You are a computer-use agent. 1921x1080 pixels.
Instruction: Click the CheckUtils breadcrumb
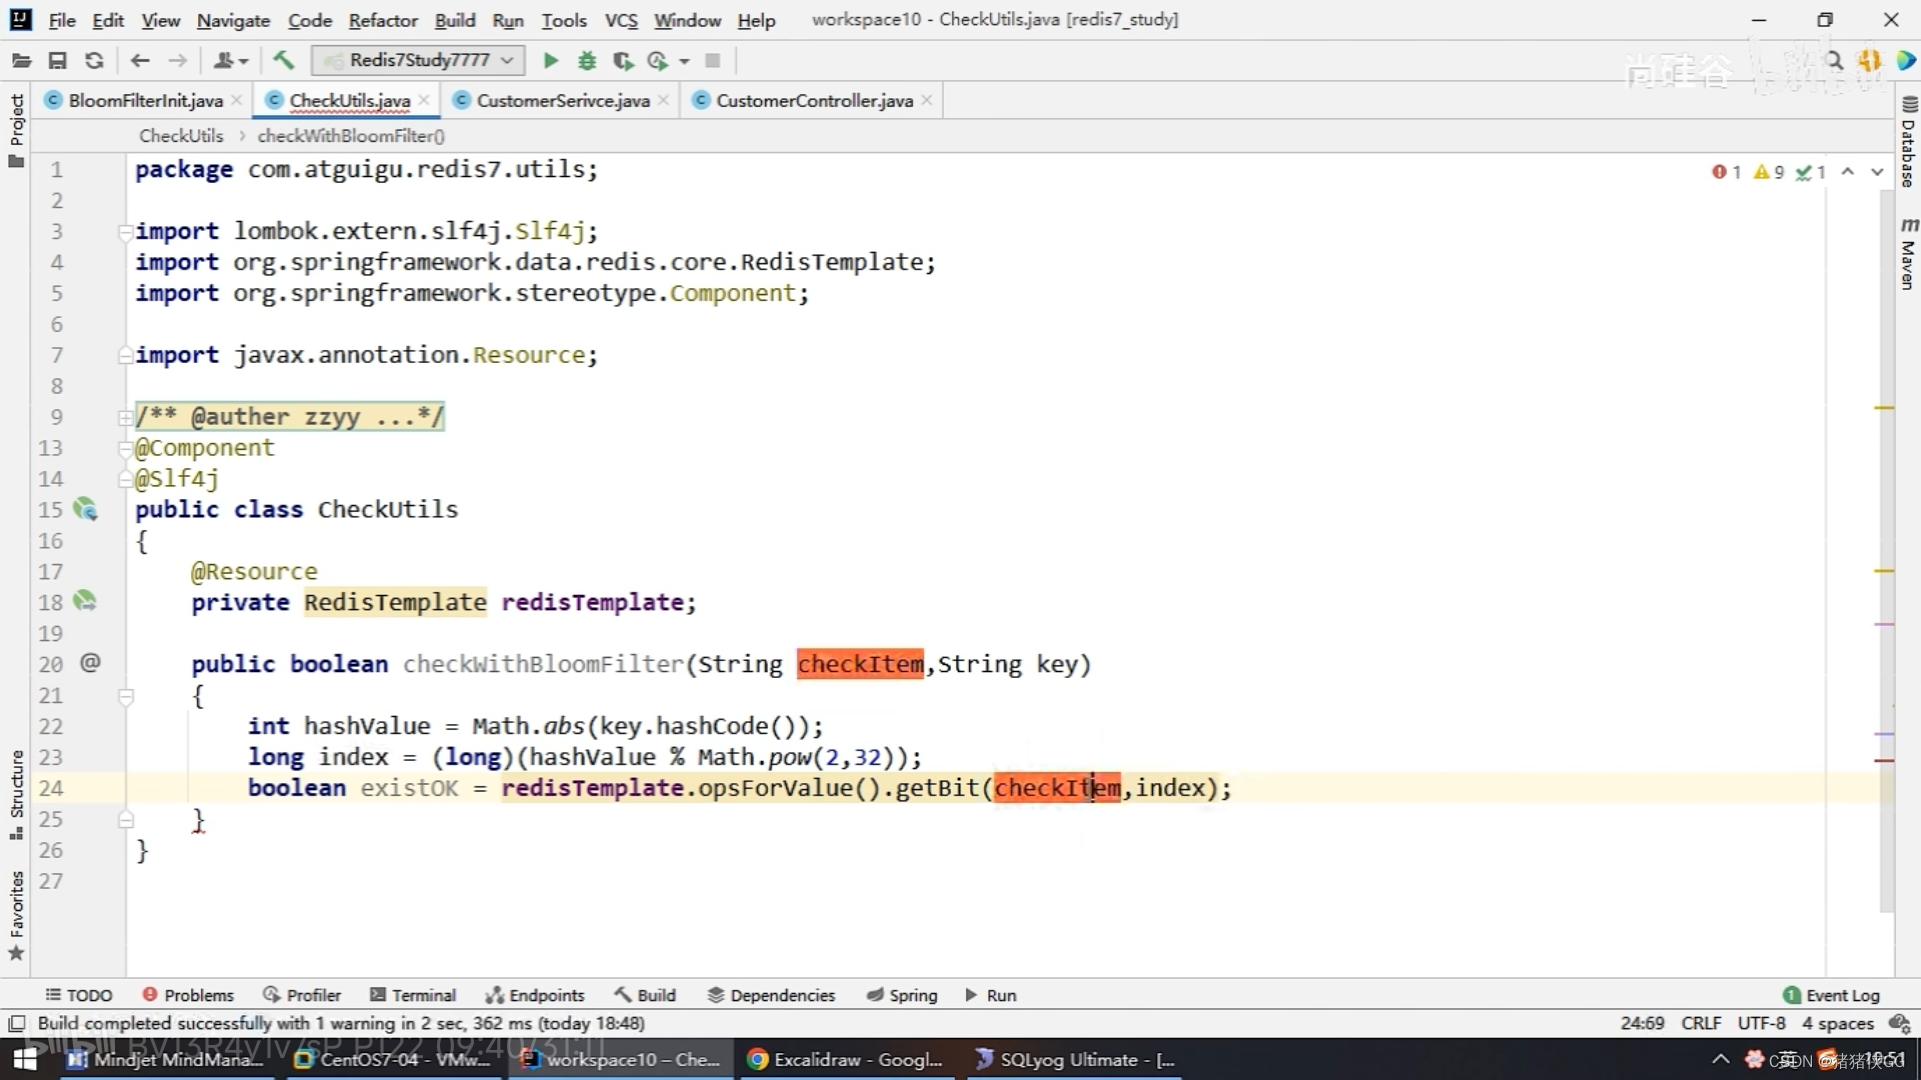[x=181, y=135]
